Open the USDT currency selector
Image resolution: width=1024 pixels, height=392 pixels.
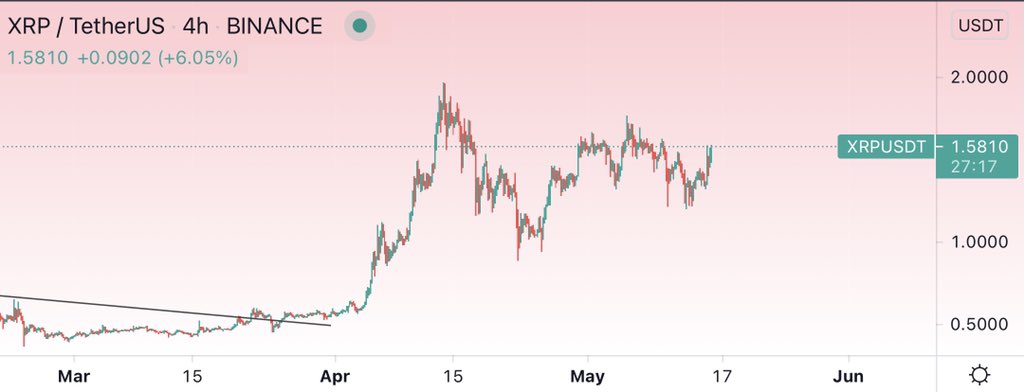click(x=980, y=26)
